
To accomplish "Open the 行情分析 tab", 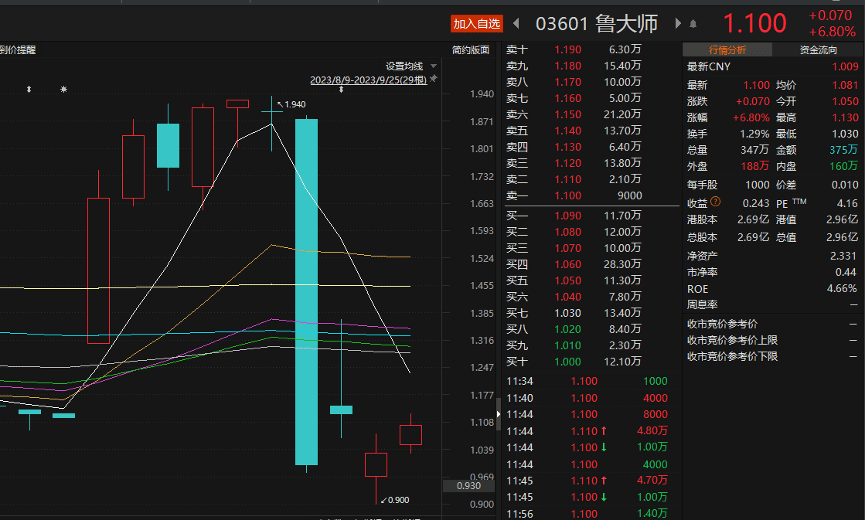I will (727, 50).
